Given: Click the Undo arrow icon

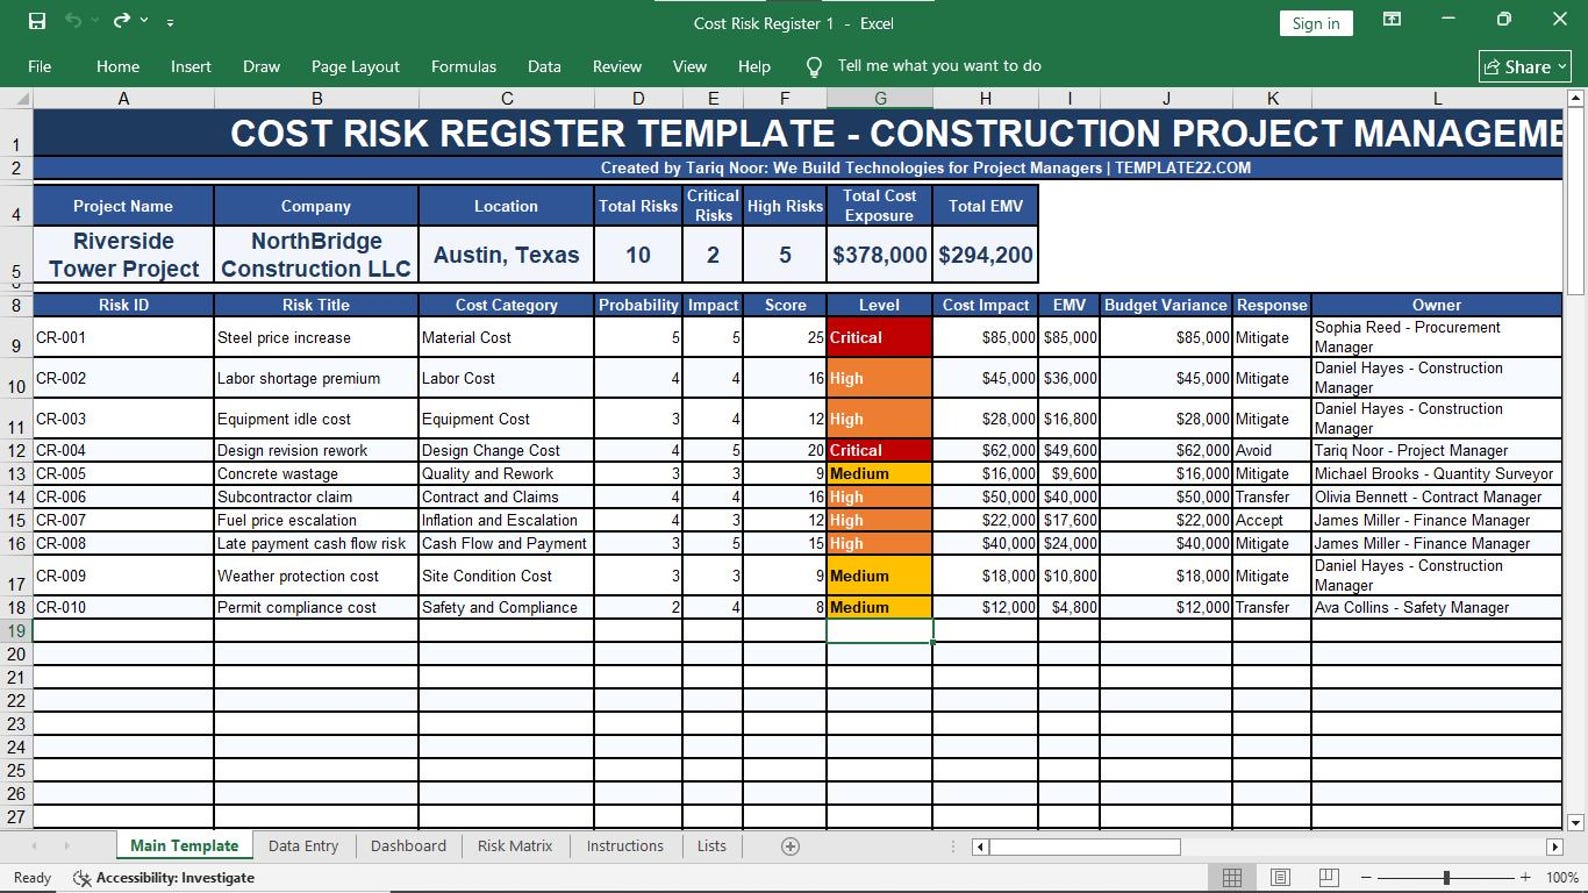Looking at the screenshot, I should [73, 21].
